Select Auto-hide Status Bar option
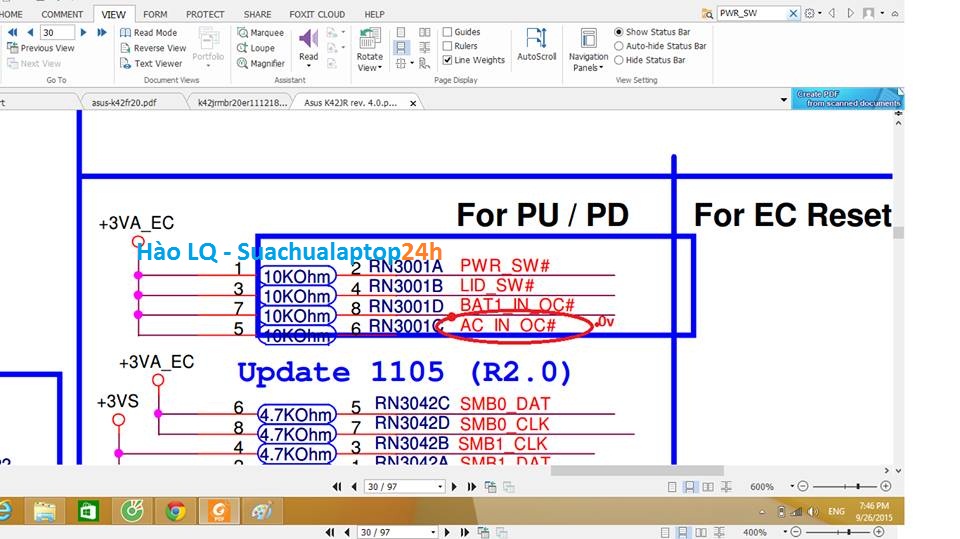Screen dimensions: 960x539 [618, 46]
